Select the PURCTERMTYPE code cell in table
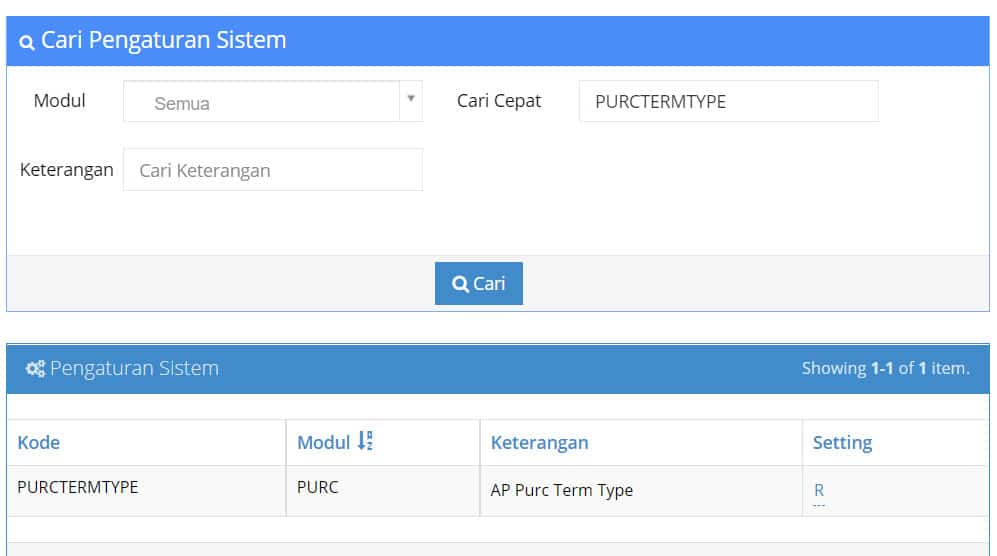997x556 pixels. [78, 487]
